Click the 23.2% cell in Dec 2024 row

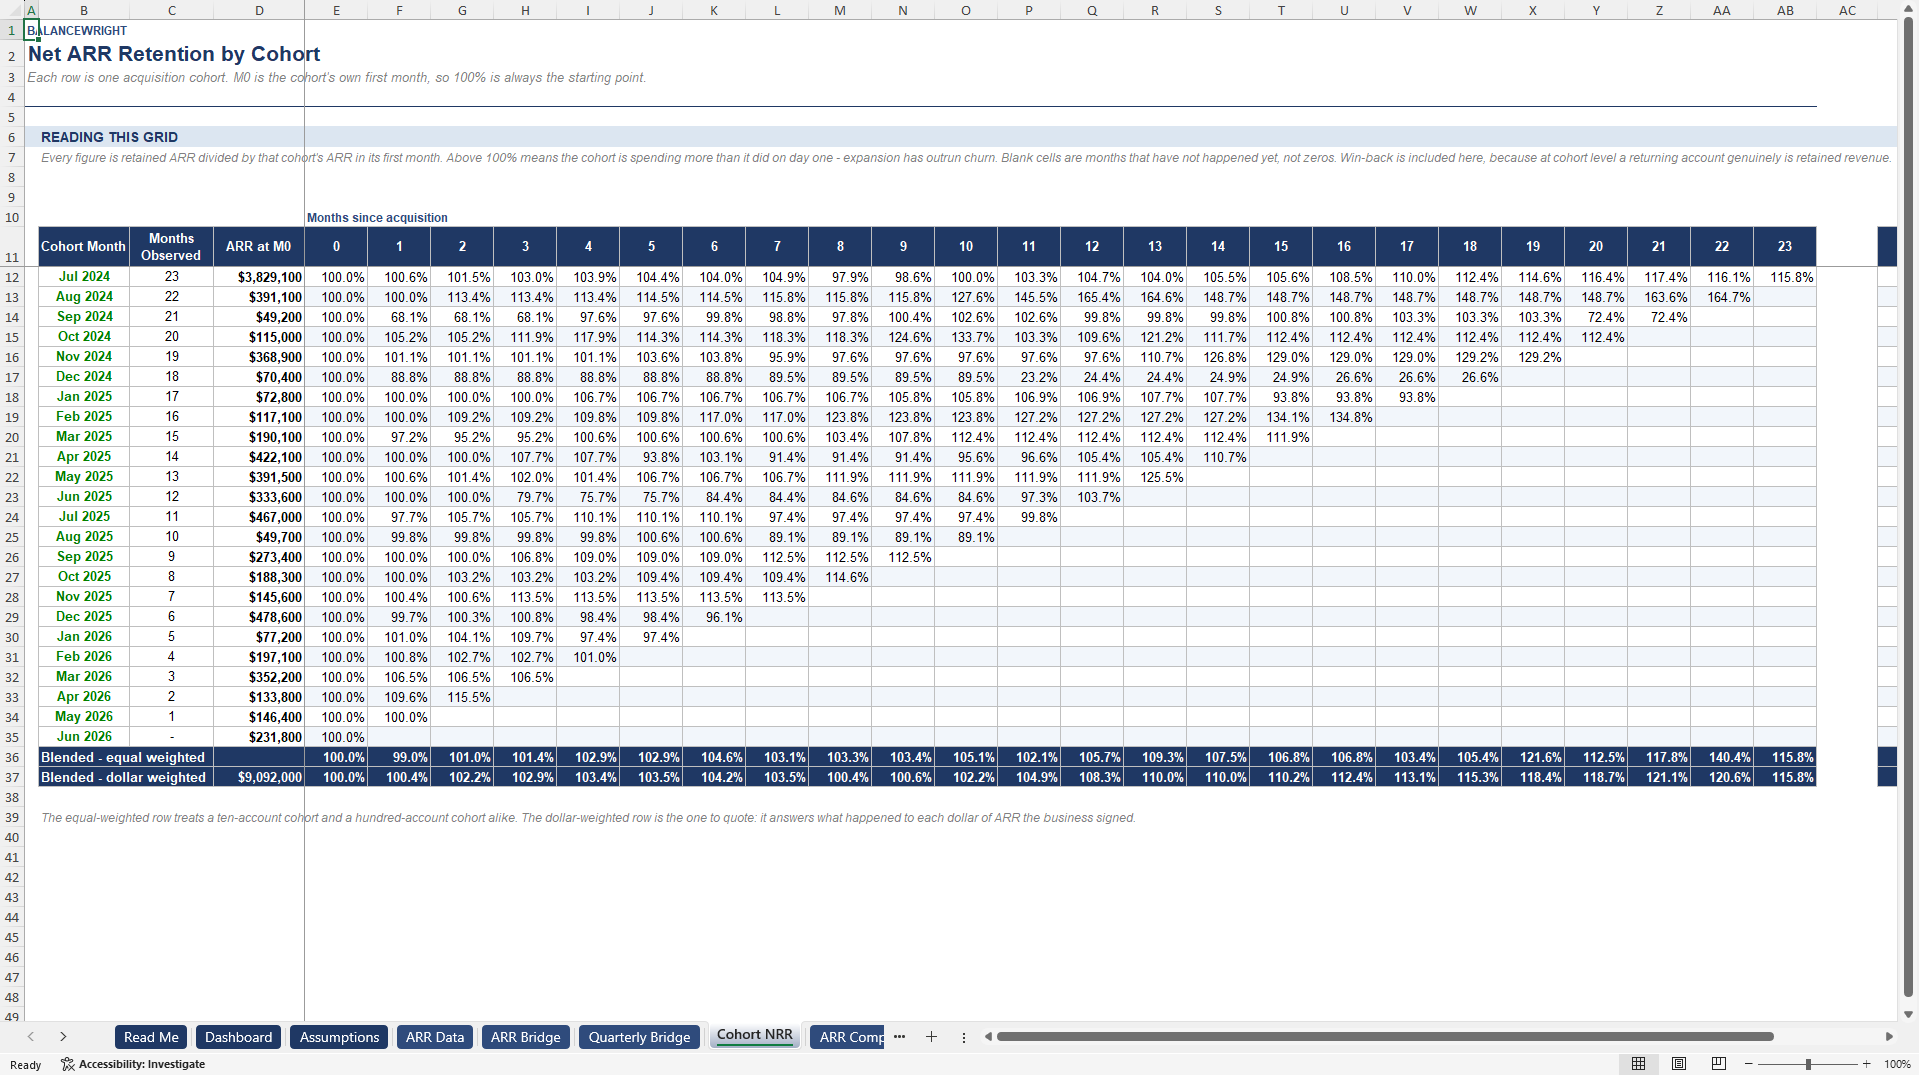click(x=1029, y=377)
